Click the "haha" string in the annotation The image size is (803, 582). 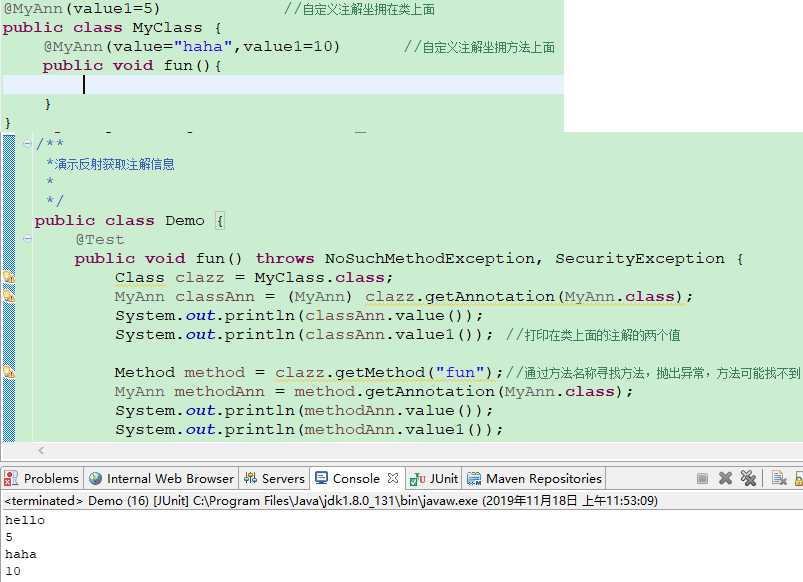203,47
